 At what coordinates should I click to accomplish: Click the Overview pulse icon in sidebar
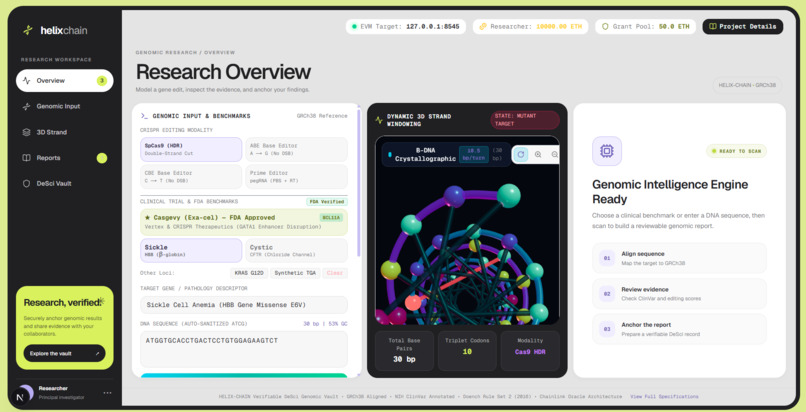tap(27, 81)
